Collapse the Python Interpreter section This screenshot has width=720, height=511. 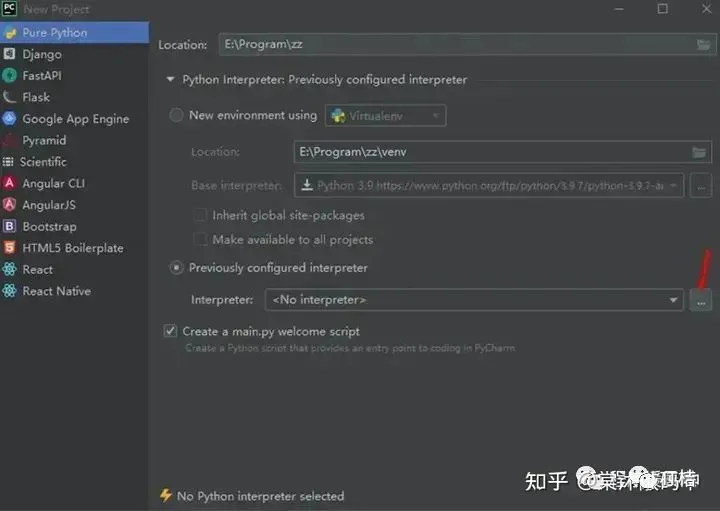coord(169,80)
